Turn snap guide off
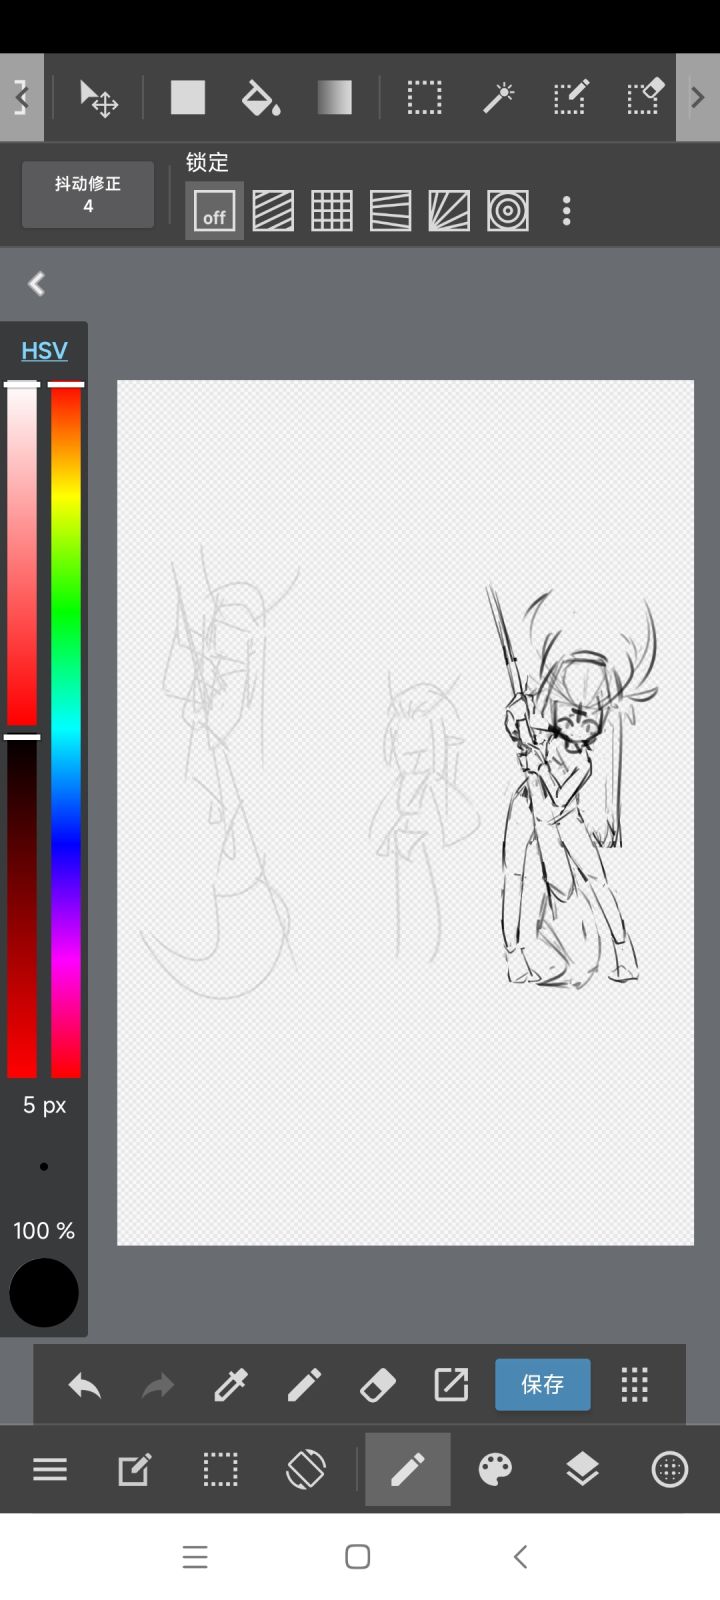The image size is (720, 1600). [214, 211]
